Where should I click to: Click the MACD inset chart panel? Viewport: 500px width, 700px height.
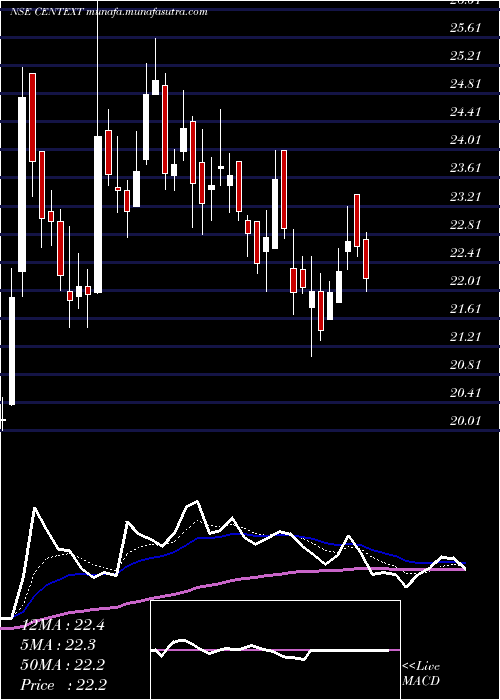[275, 650]
